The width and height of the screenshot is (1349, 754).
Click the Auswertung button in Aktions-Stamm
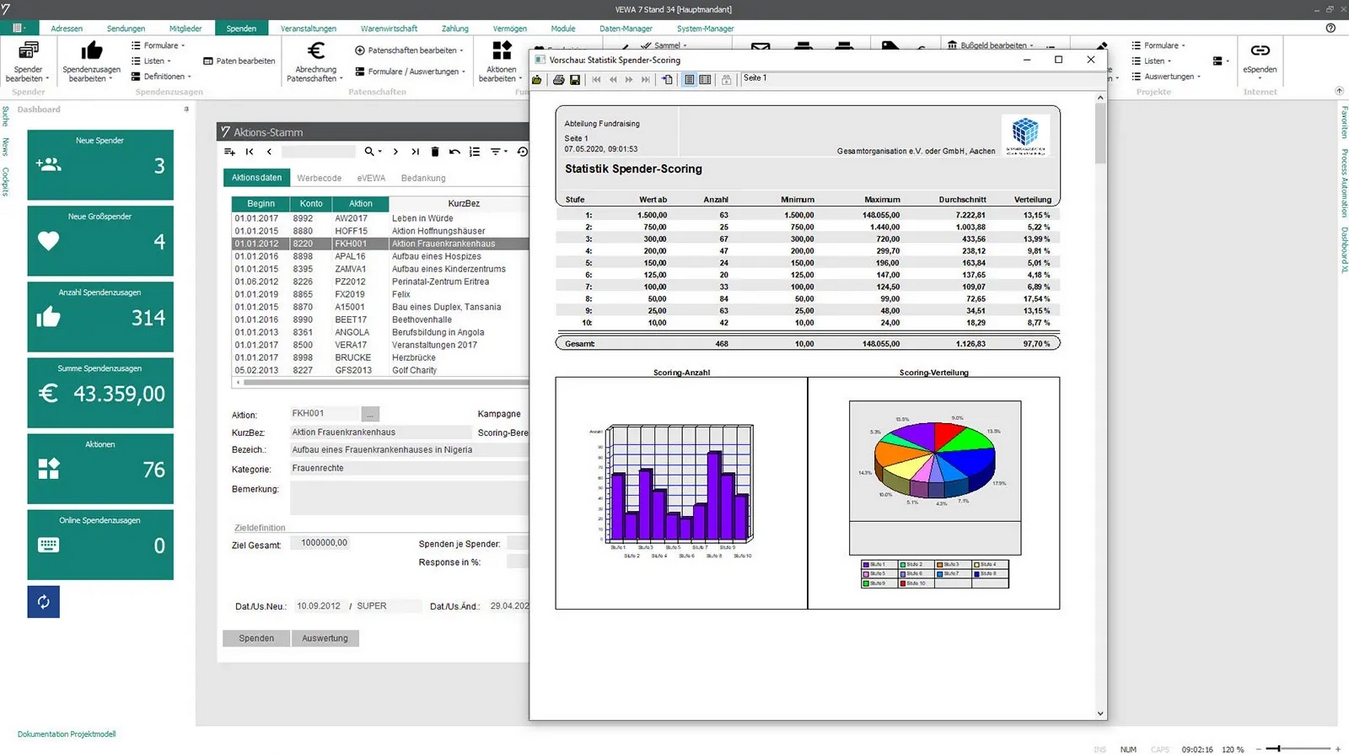325,638
